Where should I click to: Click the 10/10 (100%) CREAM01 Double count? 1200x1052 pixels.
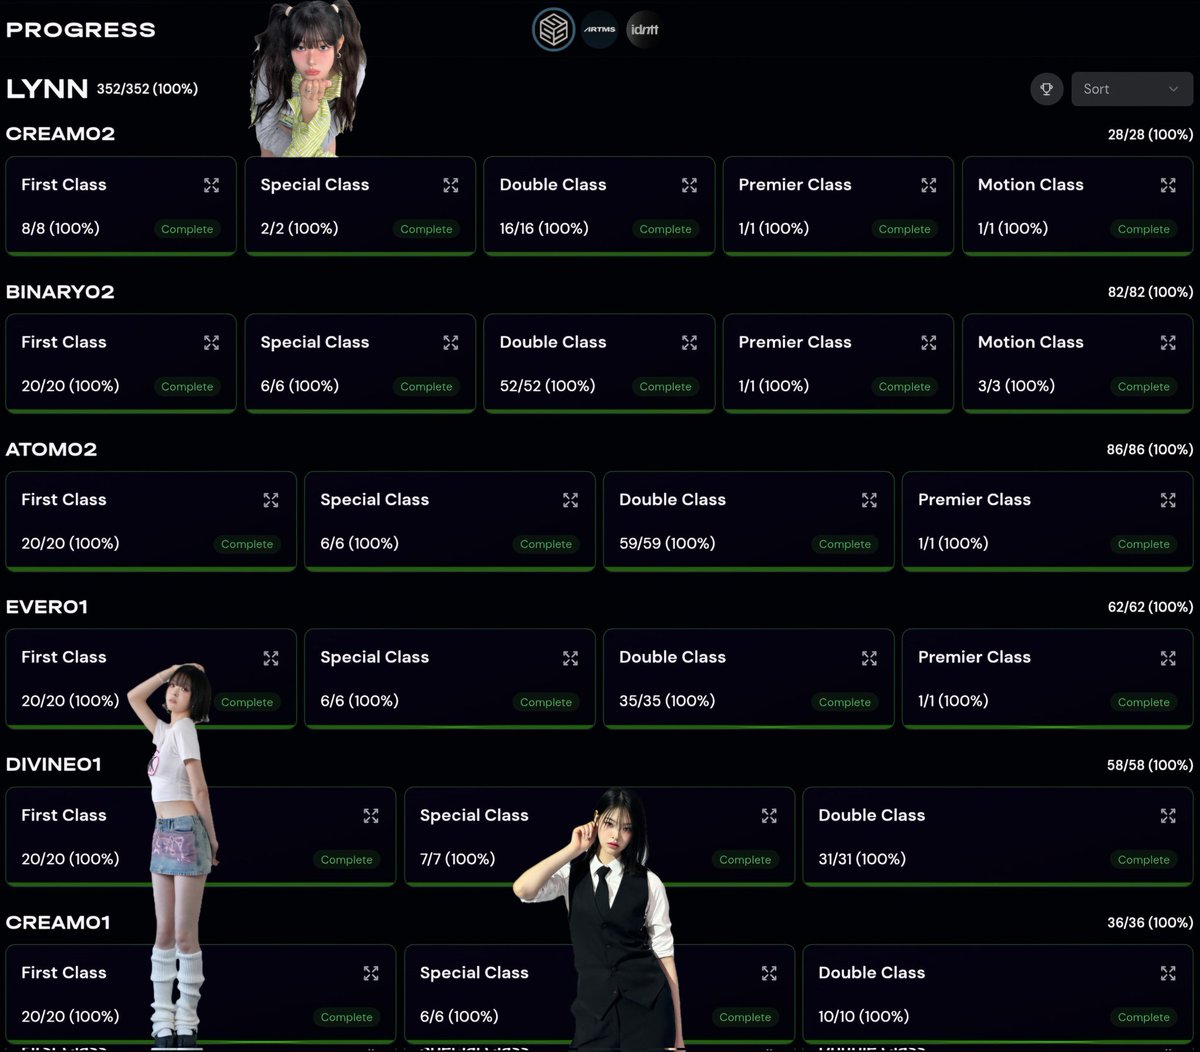pyautogui.click(x=864, y=1017)
